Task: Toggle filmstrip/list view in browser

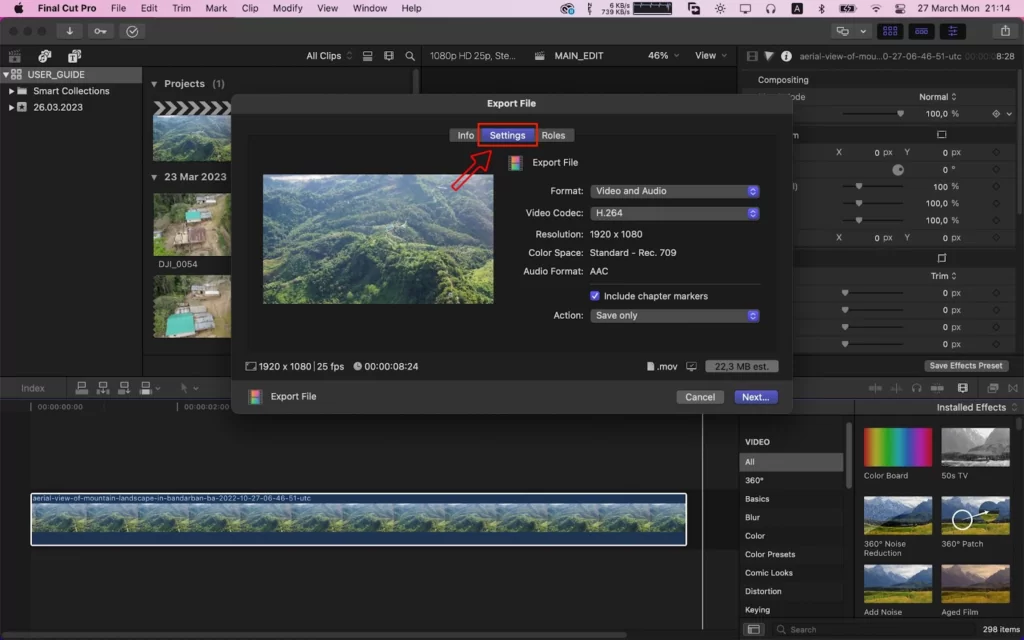Action: [x=389, y=56]
